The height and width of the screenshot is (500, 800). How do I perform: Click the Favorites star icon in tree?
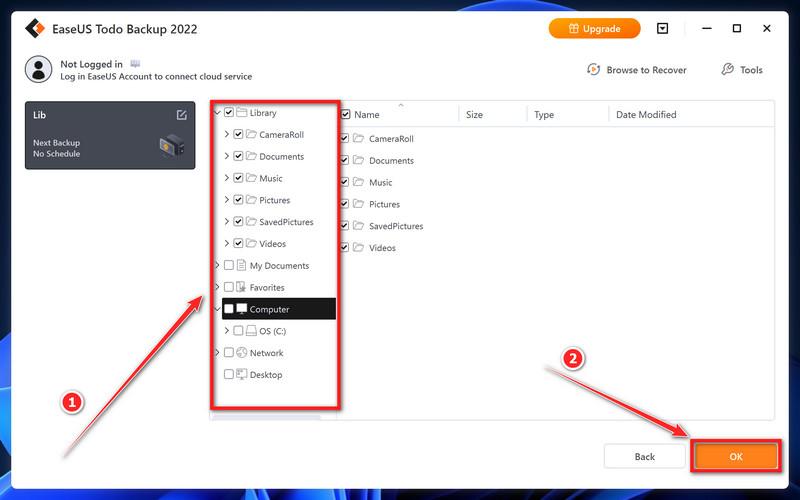[241, 287]
